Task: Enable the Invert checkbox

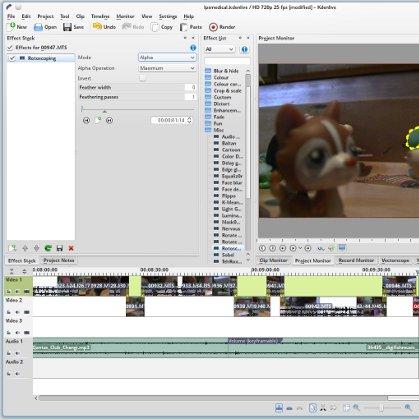Action: tap(142, 78)
